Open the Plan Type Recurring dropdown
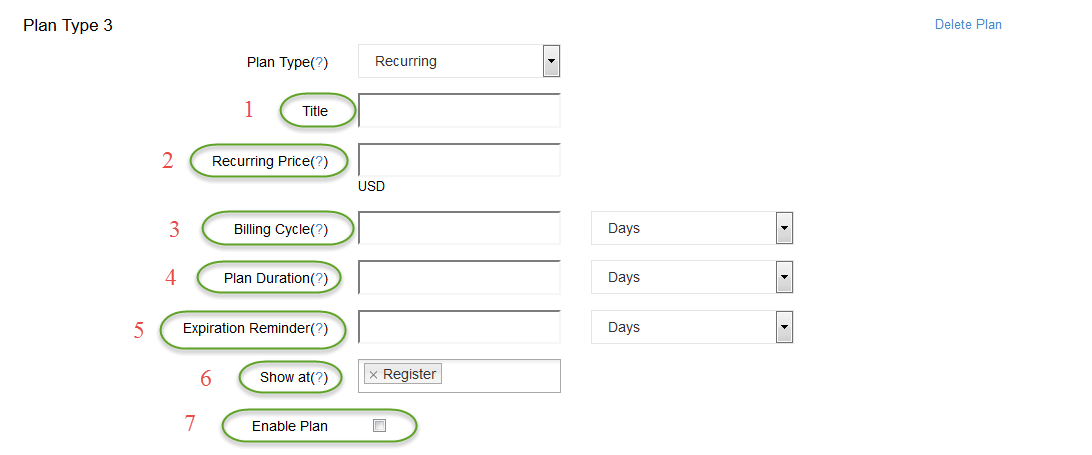Image resolution: width=1092 pixels, height=455 pixels. pos(459,61)
